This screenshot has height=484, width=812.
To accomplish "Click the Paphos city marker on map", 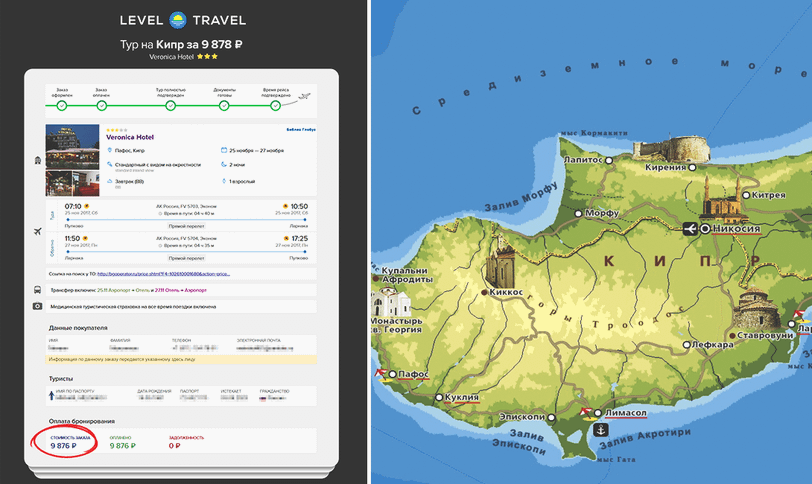I will (392, 374).
